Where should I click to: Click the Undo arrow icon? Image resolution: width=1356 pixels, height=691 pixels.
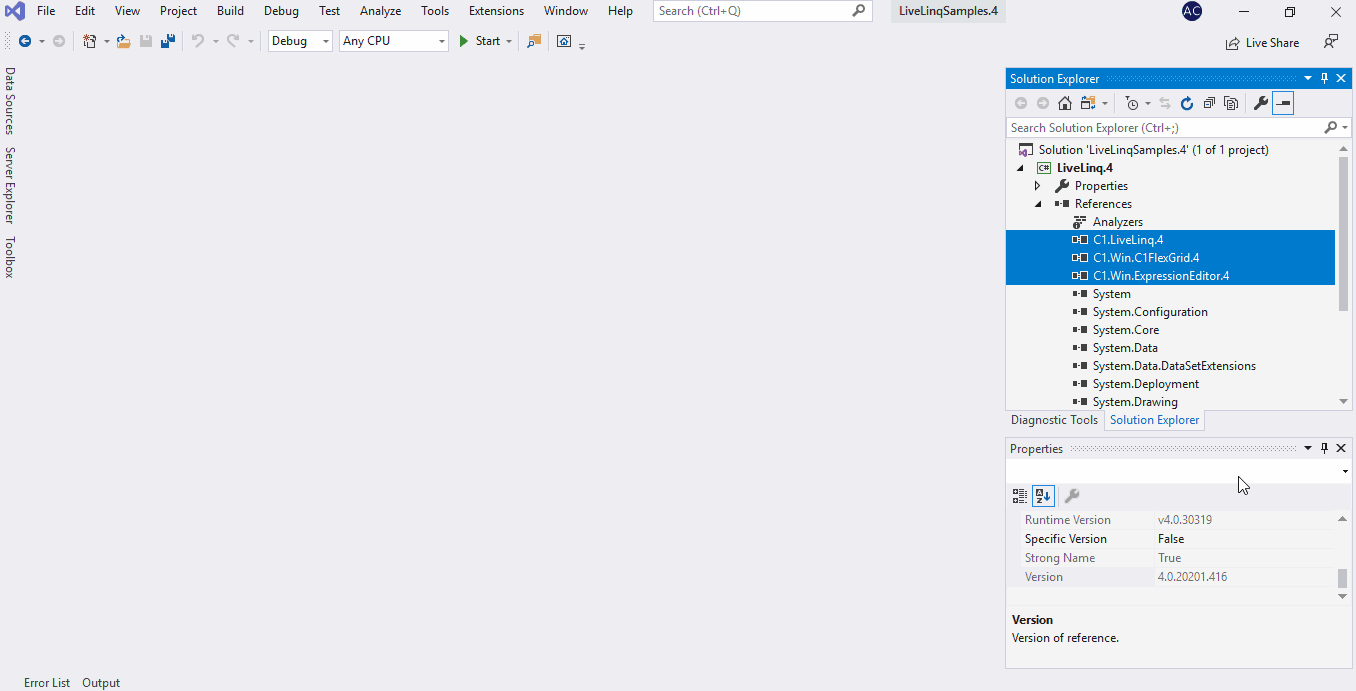(198, 41)
